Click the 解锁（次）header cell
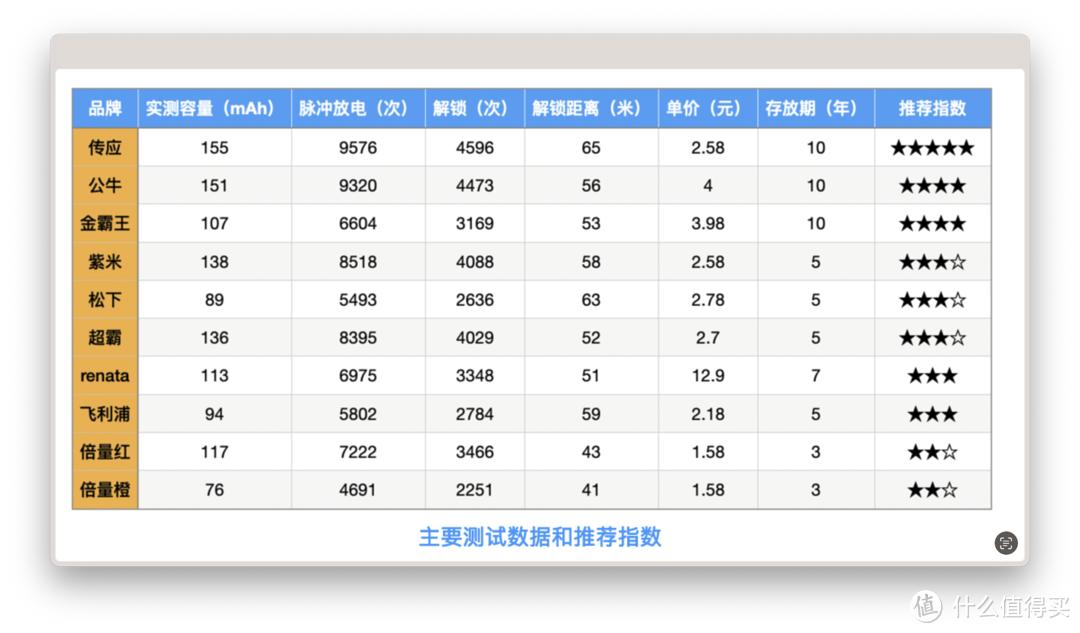The image size is (1080, 633). 472,108
